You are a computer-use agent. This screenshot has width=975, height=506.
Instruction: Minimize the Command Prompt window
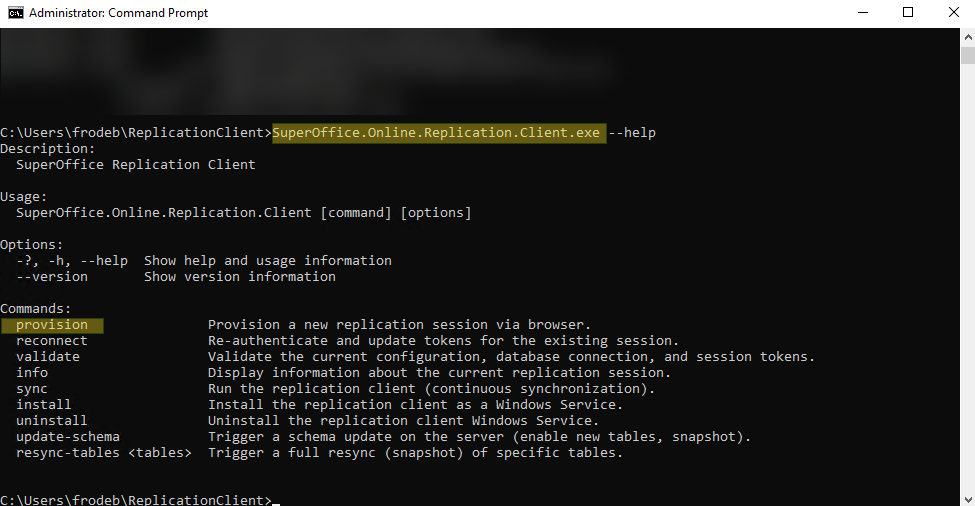863,13
